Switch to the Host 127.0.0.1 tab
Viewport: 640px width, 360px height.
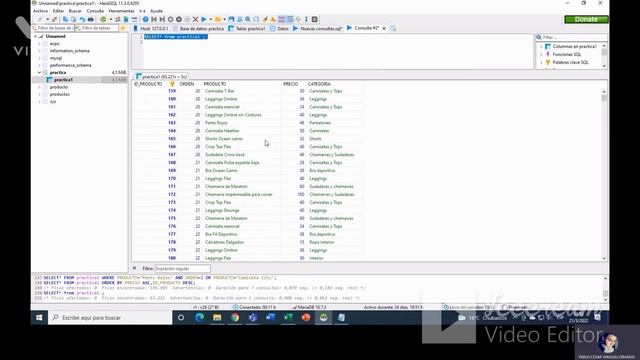click(151, 28)
